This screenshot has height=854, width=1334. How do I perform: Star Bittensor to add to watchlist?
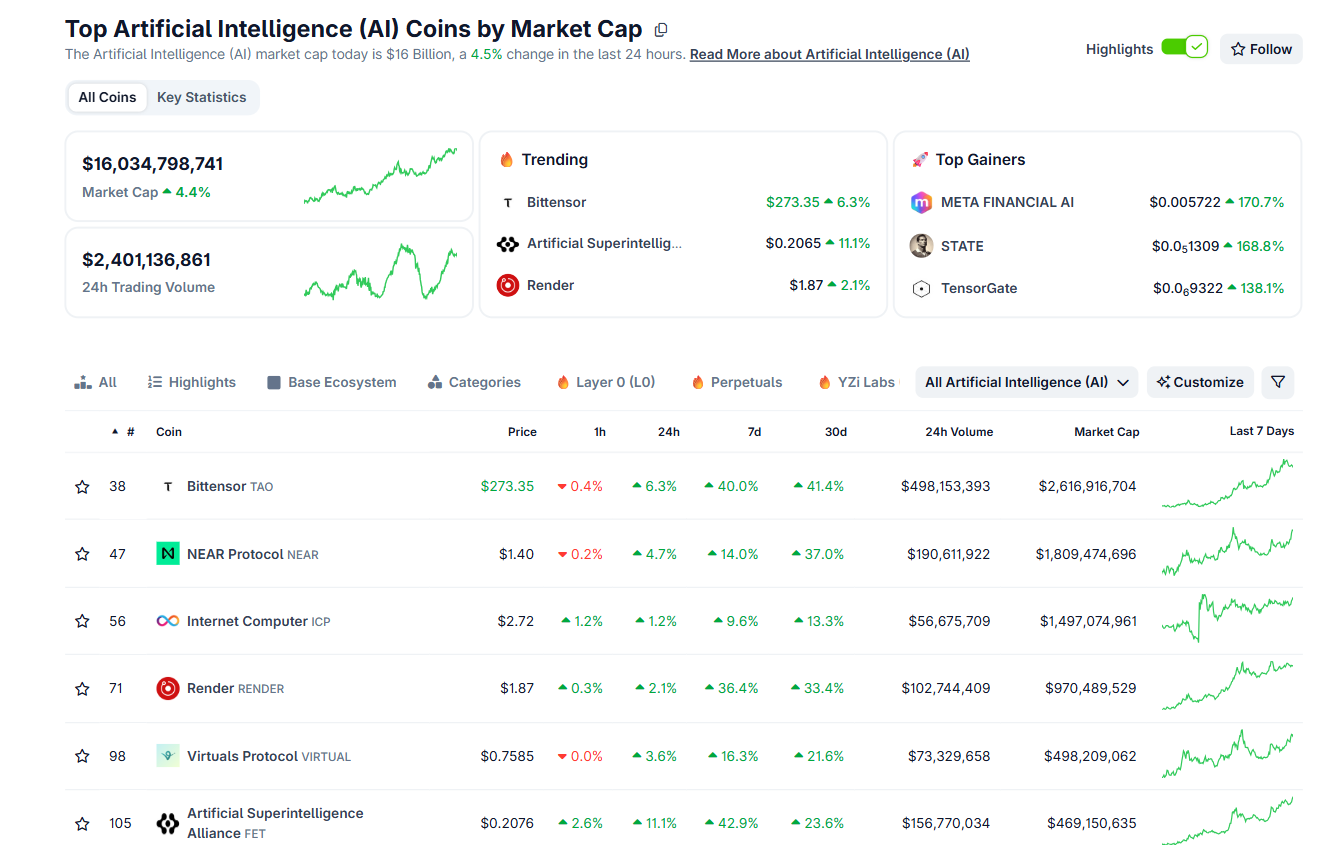tap(82, 486)
